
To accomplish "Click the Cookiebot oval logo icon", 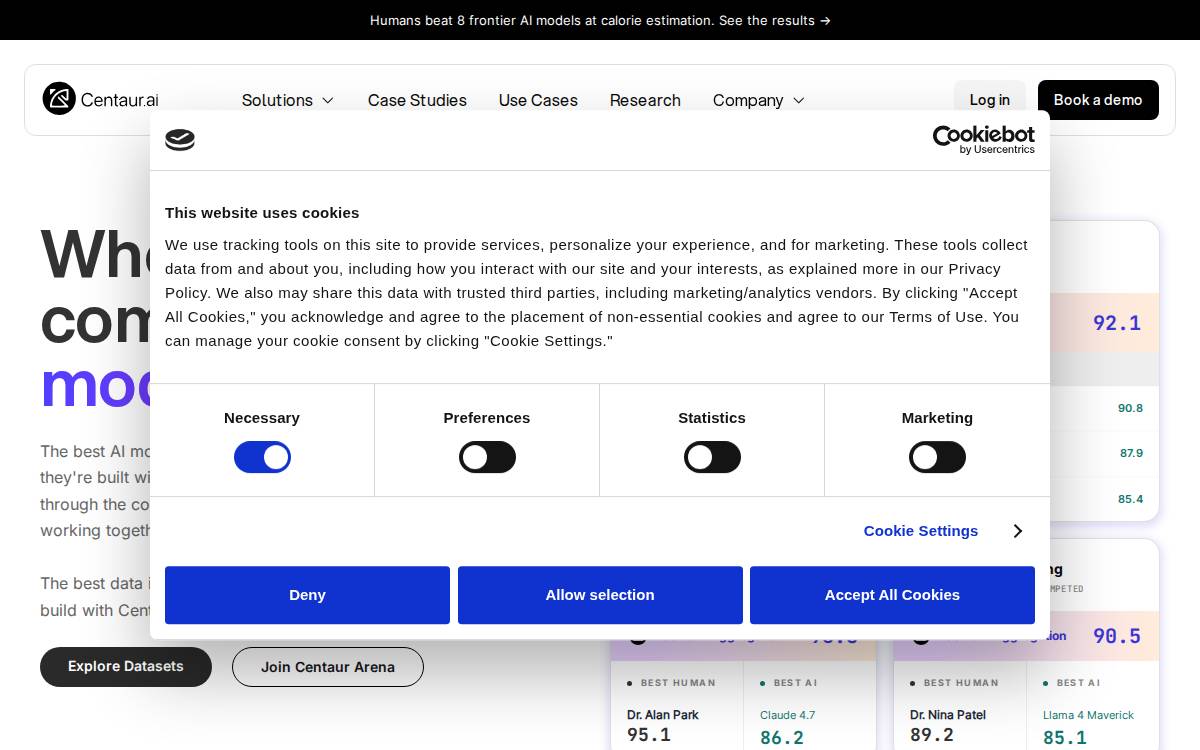I will pos(180,140).
